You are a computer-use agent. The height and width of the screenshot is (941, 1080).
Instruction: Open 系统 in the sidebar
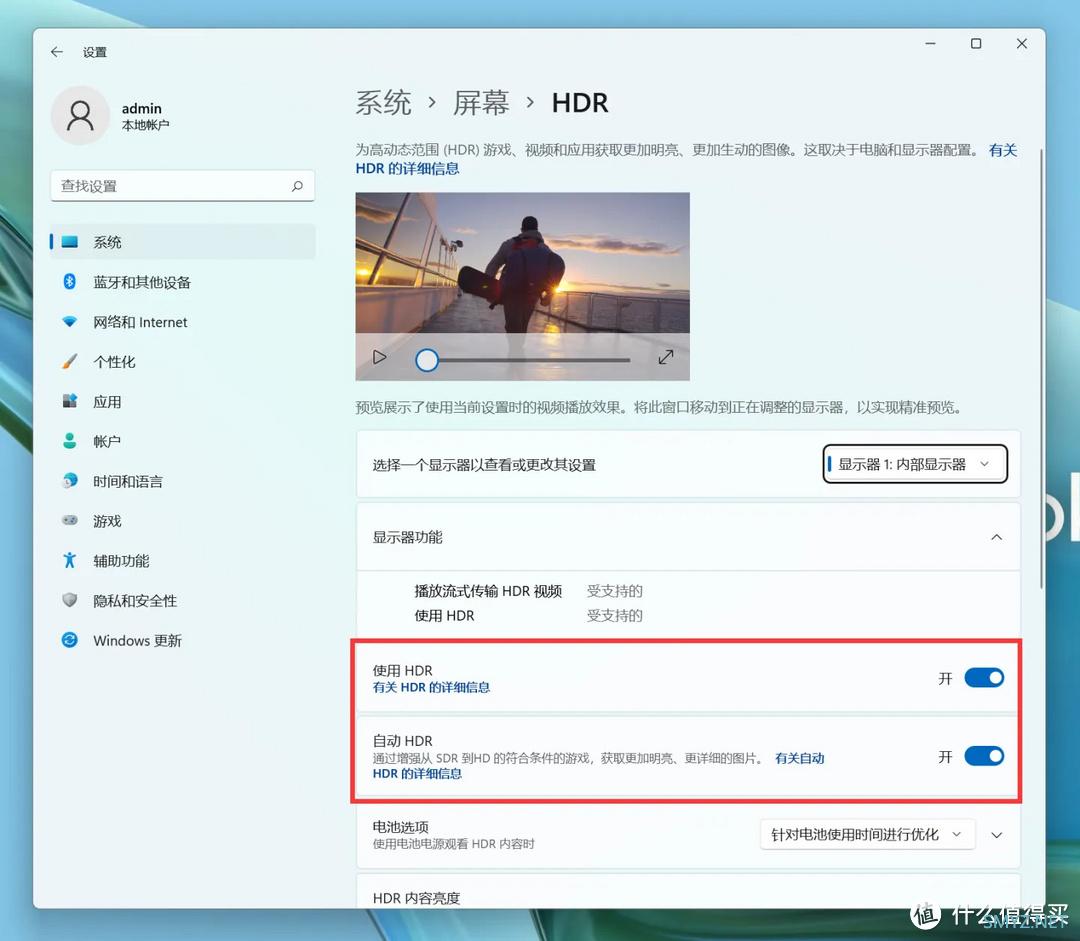pyautogui.click(x=183, y=242)
